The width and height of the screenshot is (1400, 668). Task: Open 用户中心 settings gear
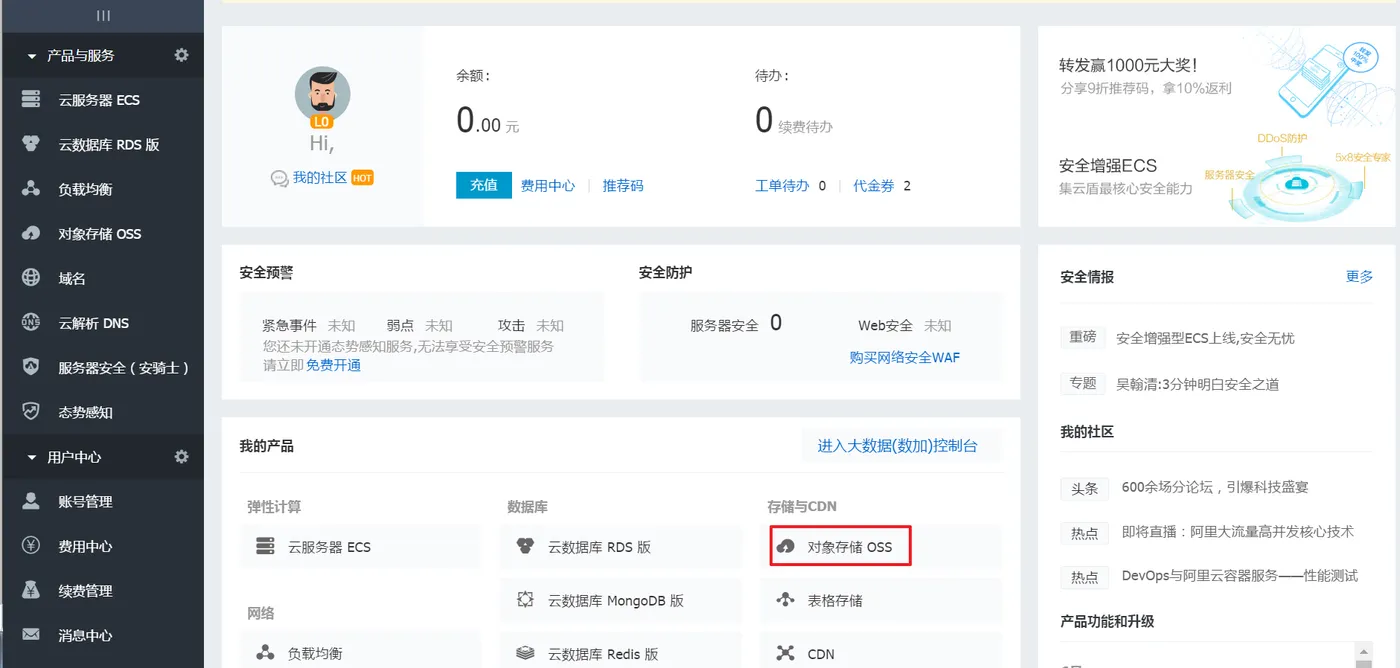[181, 456]
